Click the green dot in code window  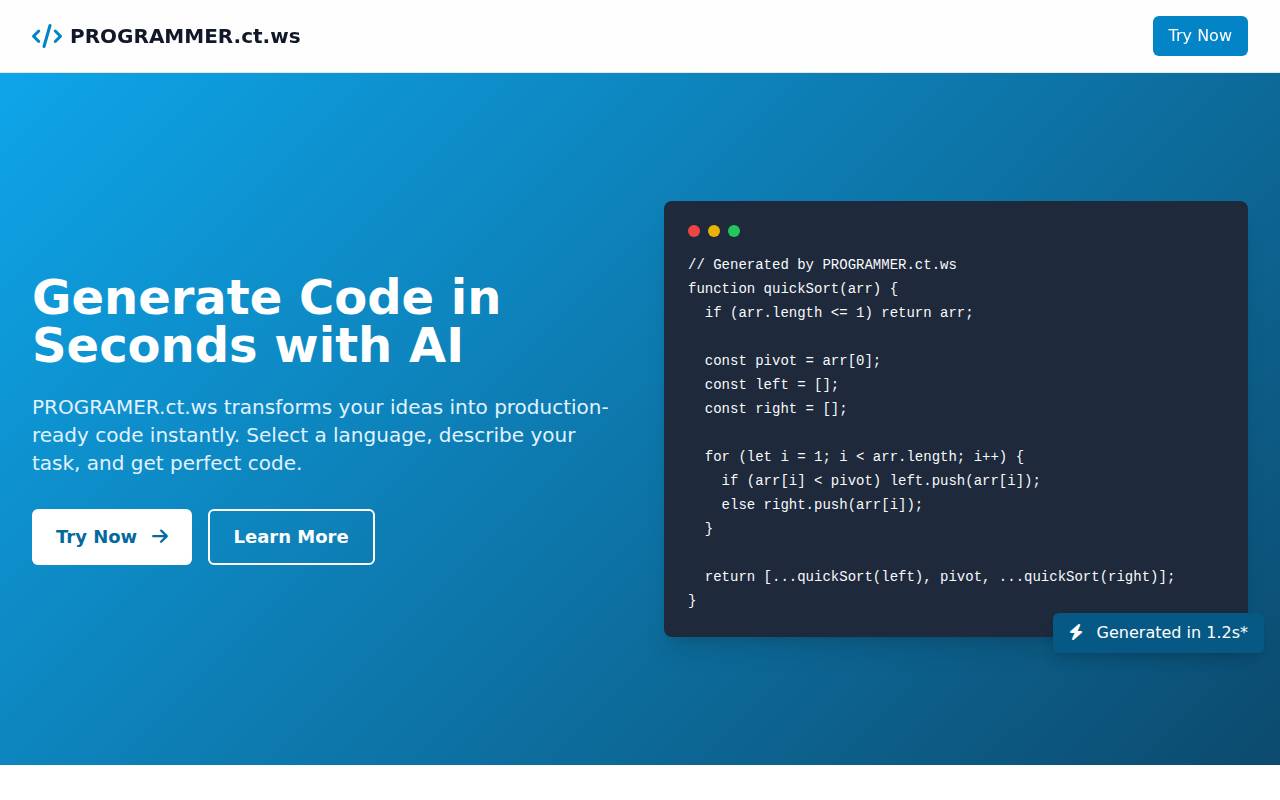pyautogui.click(x=734, y=231)
